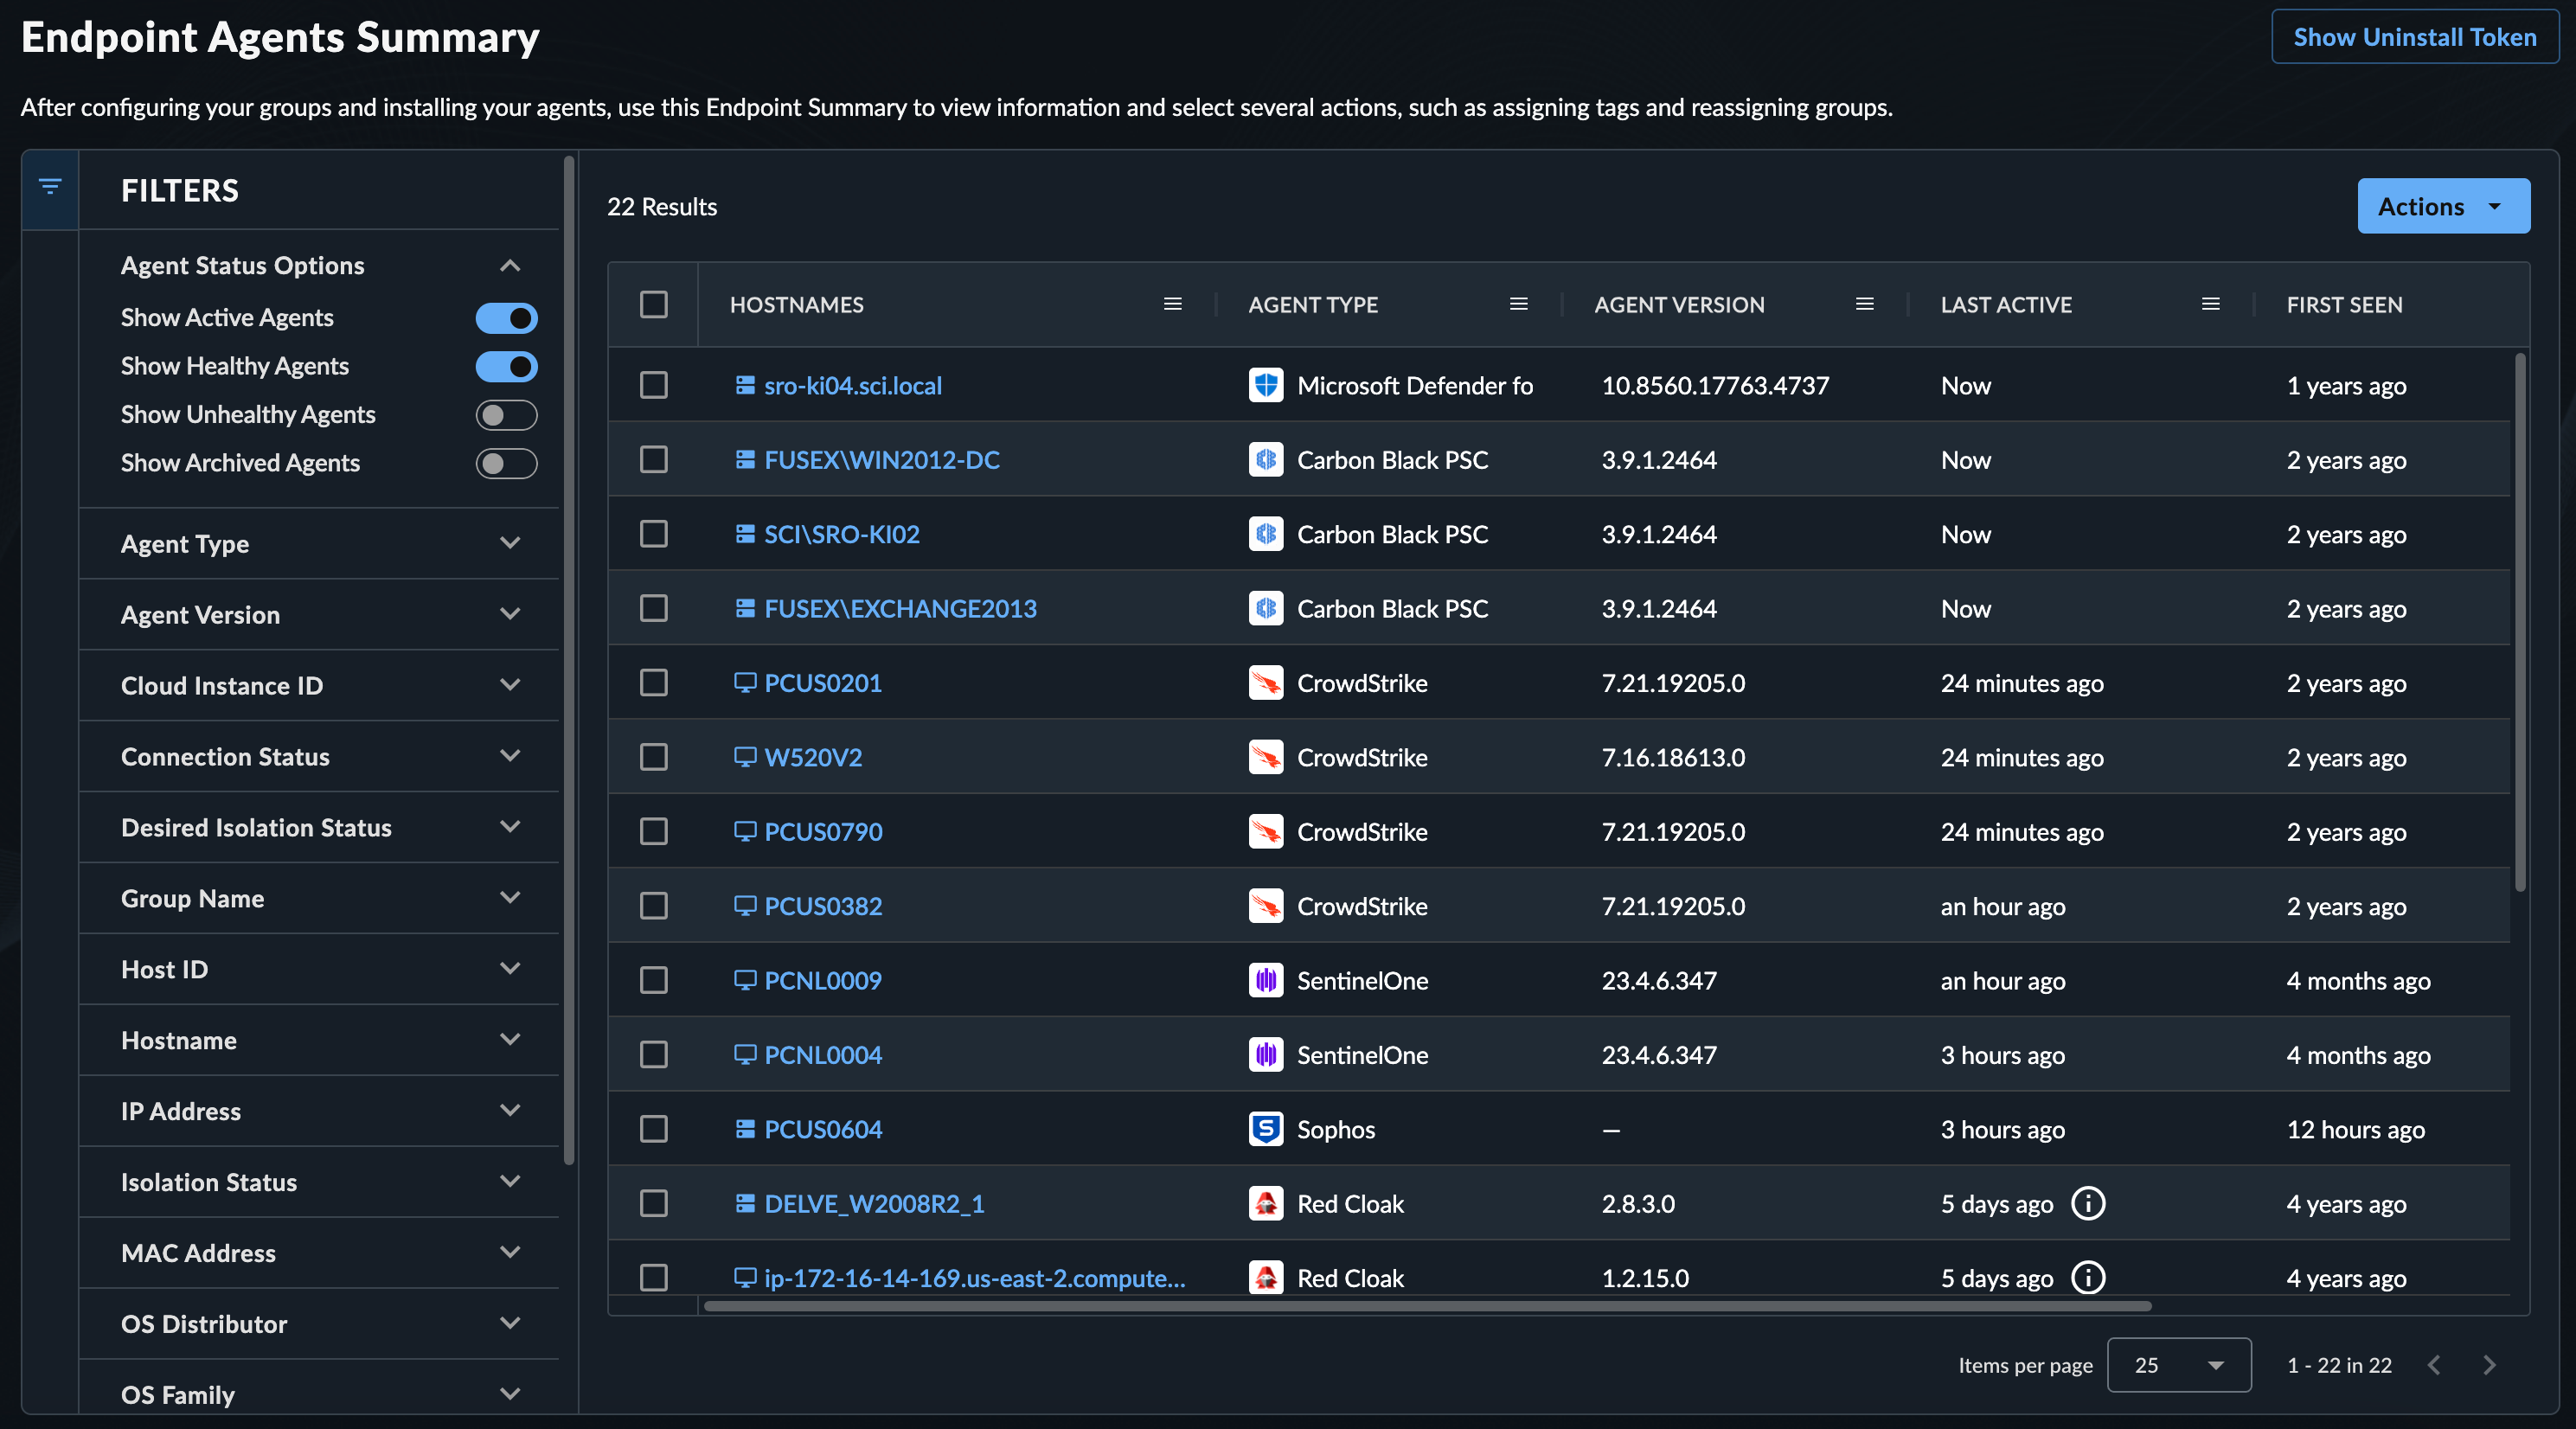Open the Hostnames column menu icon
The width and height of the screenshot is (2576, 1429).
coord(1172,304)
